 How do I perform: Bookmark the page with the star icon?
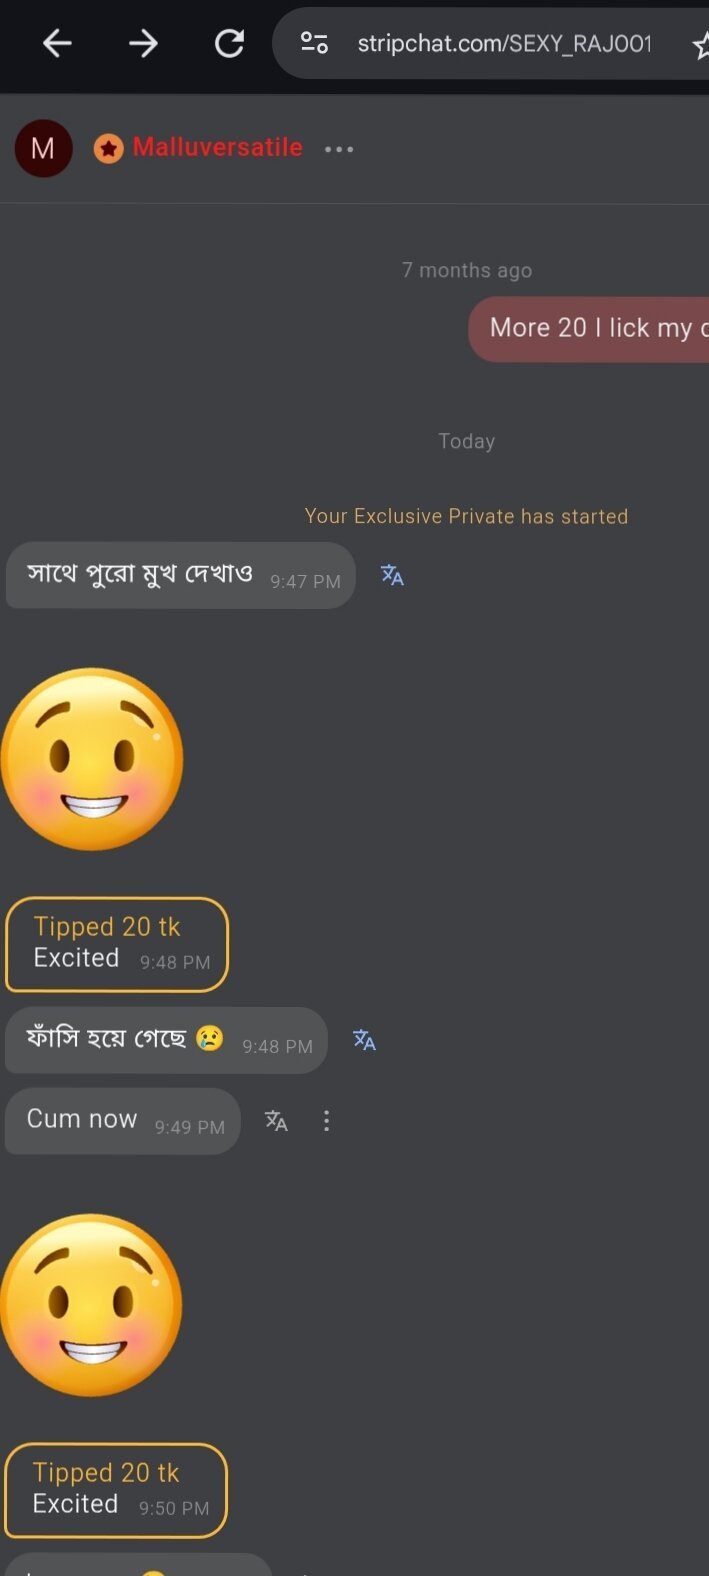[700, 44]
